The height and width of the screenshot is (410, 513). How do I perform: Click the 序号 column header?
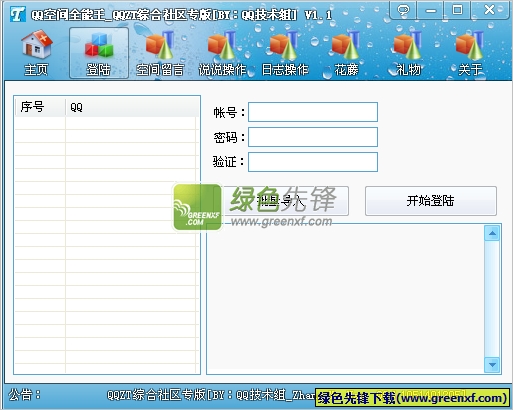pos(40,107)
